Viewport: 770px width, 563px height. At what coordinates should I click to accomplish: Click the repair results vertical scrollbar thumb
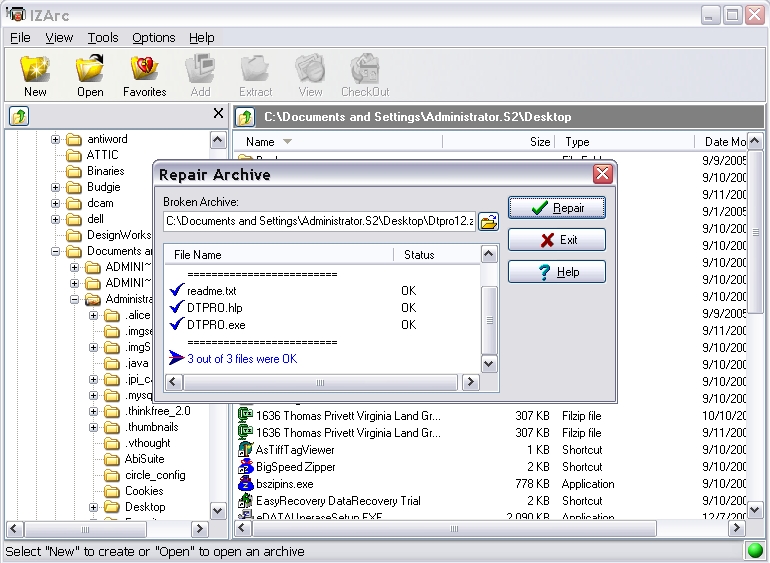tap(489, 320)
